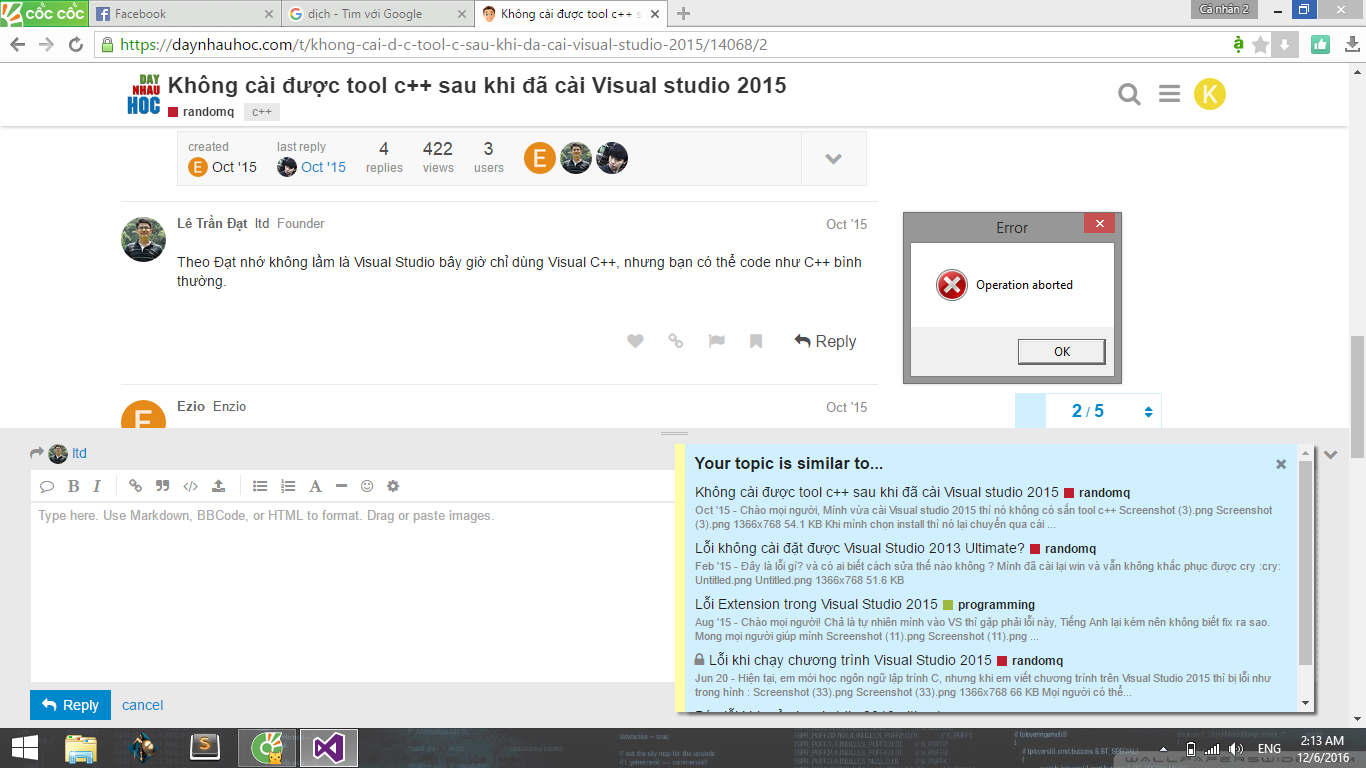Screen dimensions: 1366x768
Task: Open the emoji picker smiley icon
Action: [x=367, y=486]
